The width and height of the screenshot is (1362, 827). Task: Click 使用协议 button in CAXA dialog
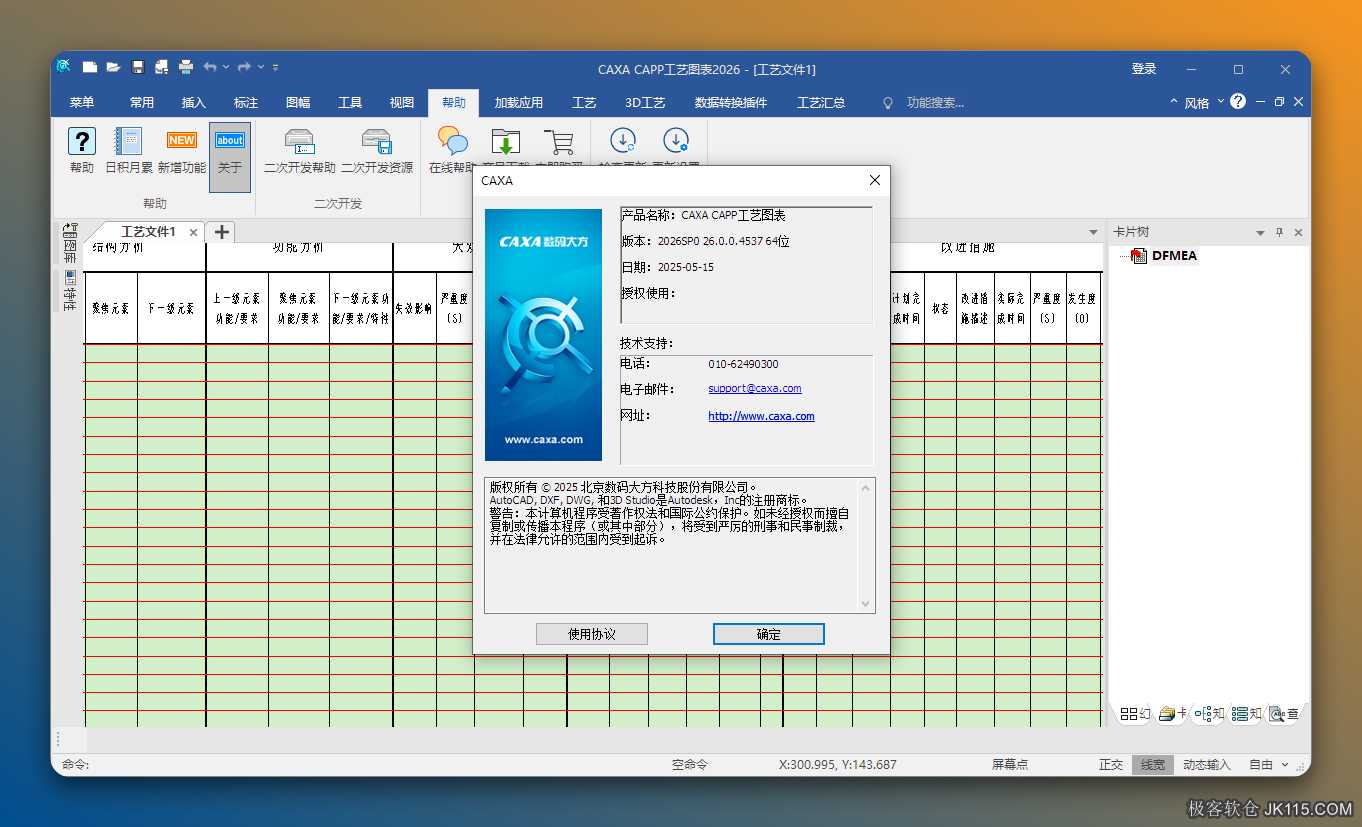pyautogui.click(x=592, y=634)
